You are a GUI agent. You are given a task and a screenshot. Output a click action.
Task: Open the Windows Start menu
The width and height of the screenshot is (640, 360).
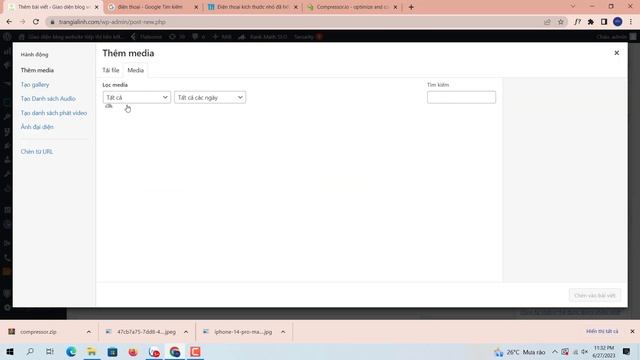coord(10,352)
